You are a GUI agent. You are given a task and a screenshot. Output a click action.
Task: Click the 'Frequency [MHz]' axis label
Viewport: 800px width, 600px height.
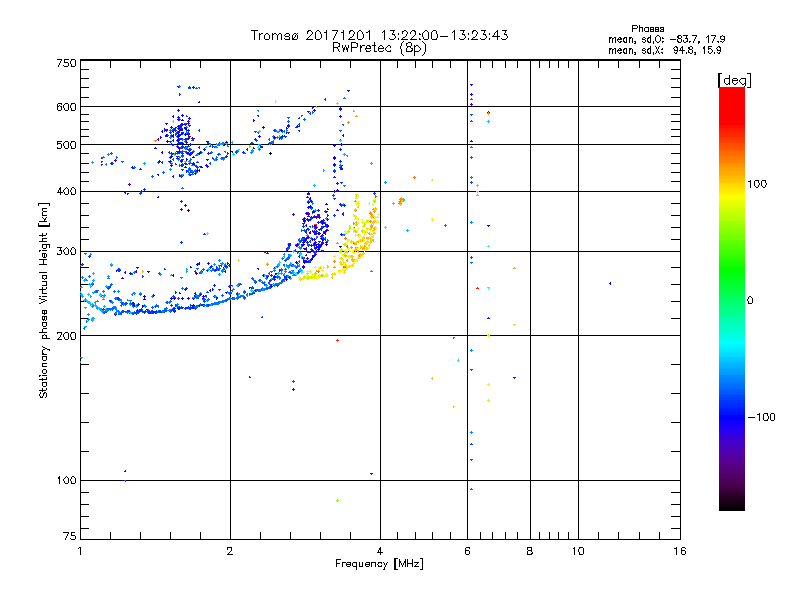coord(379,564)
